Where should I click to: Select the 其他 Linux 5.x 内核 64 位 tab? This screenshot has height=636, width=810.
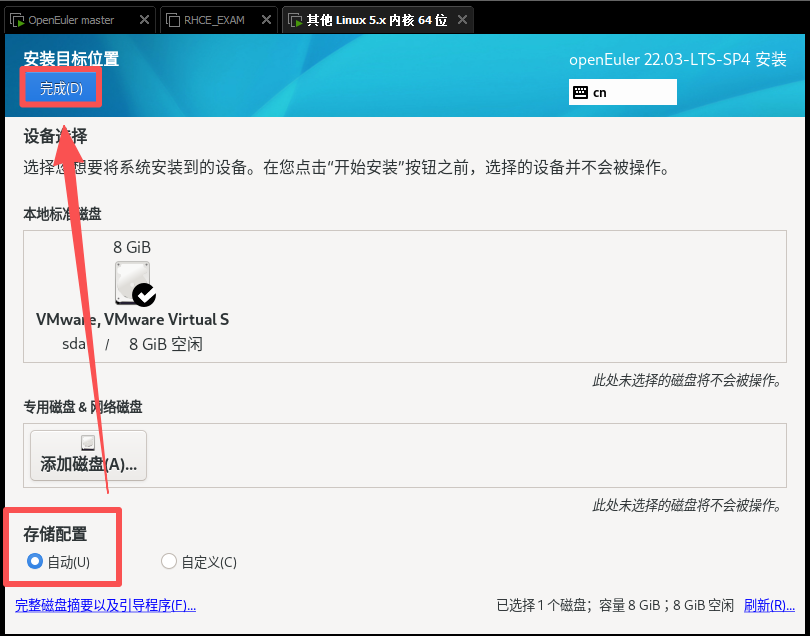[x=377, y=20]
